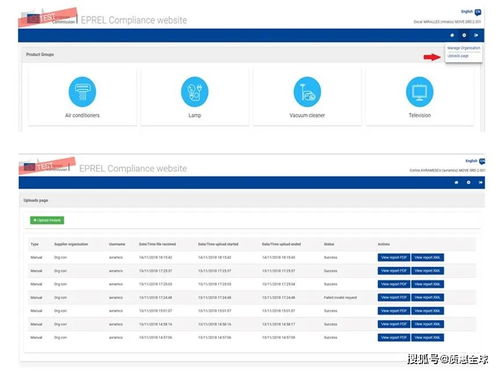Click the logout icon in the lower blue bar
This screenshot has height=370, width=499.
480,182
